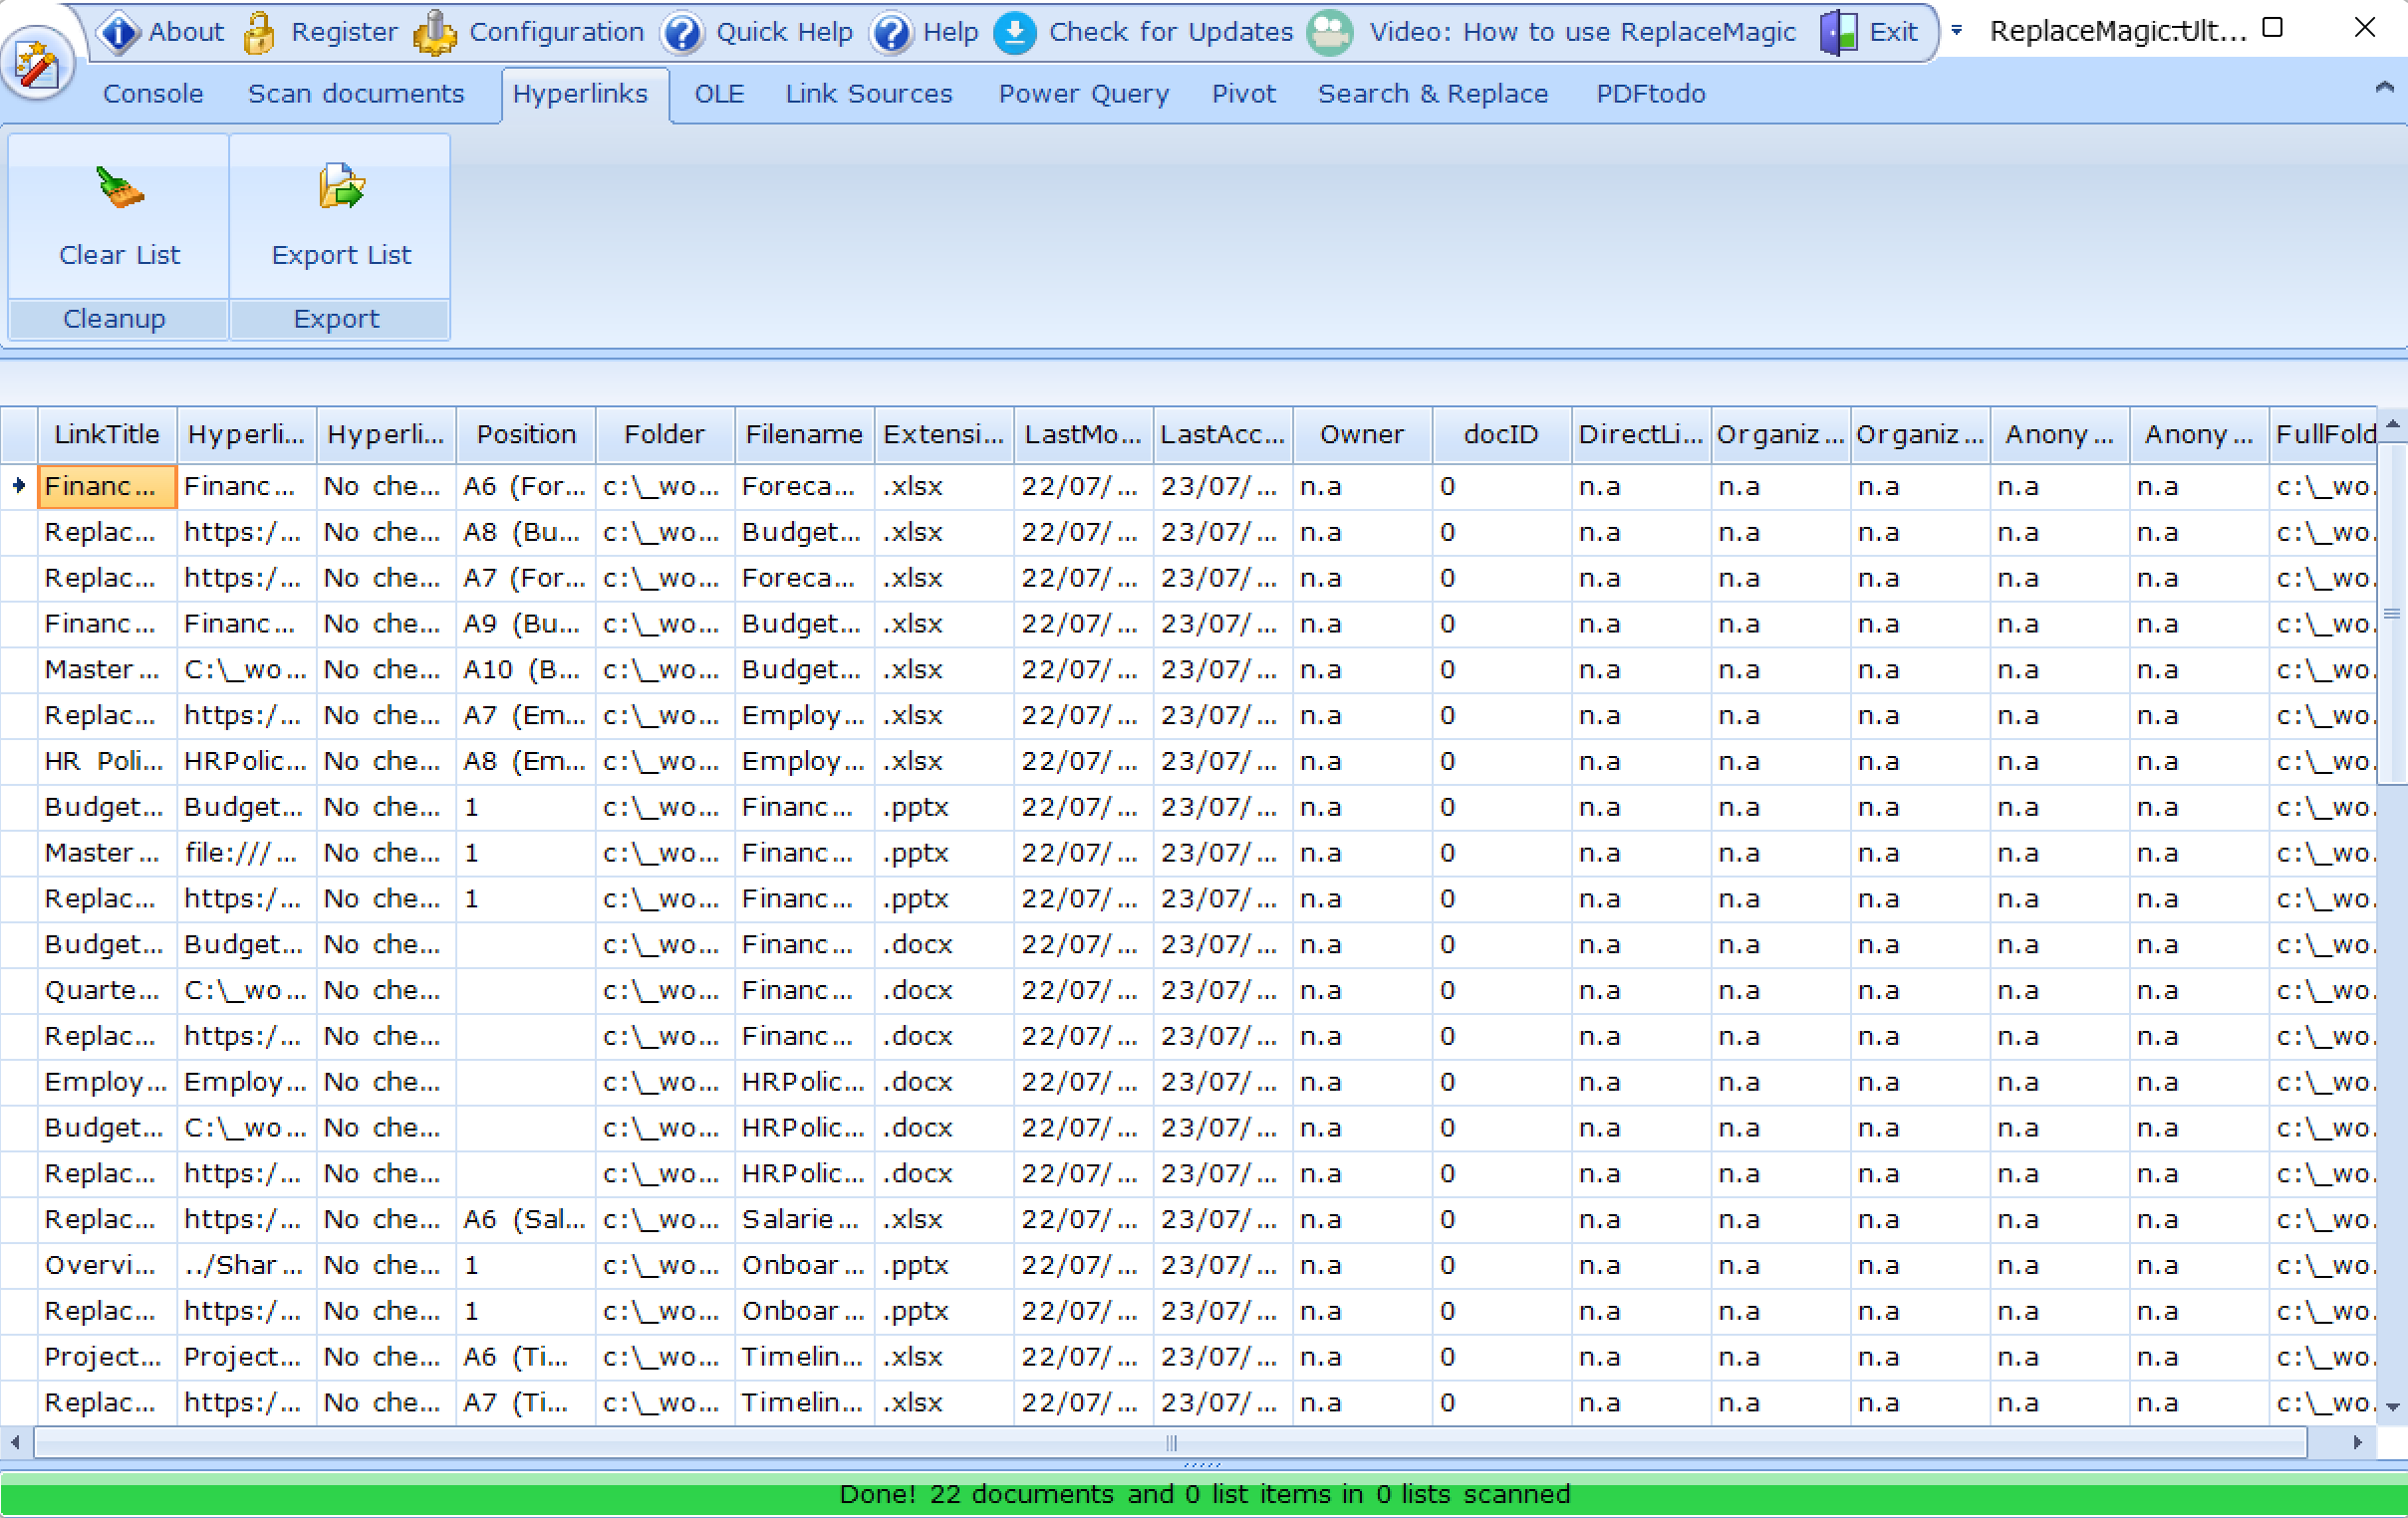
Task: Go to the Link Sources tab
Action: coord(869,94)
